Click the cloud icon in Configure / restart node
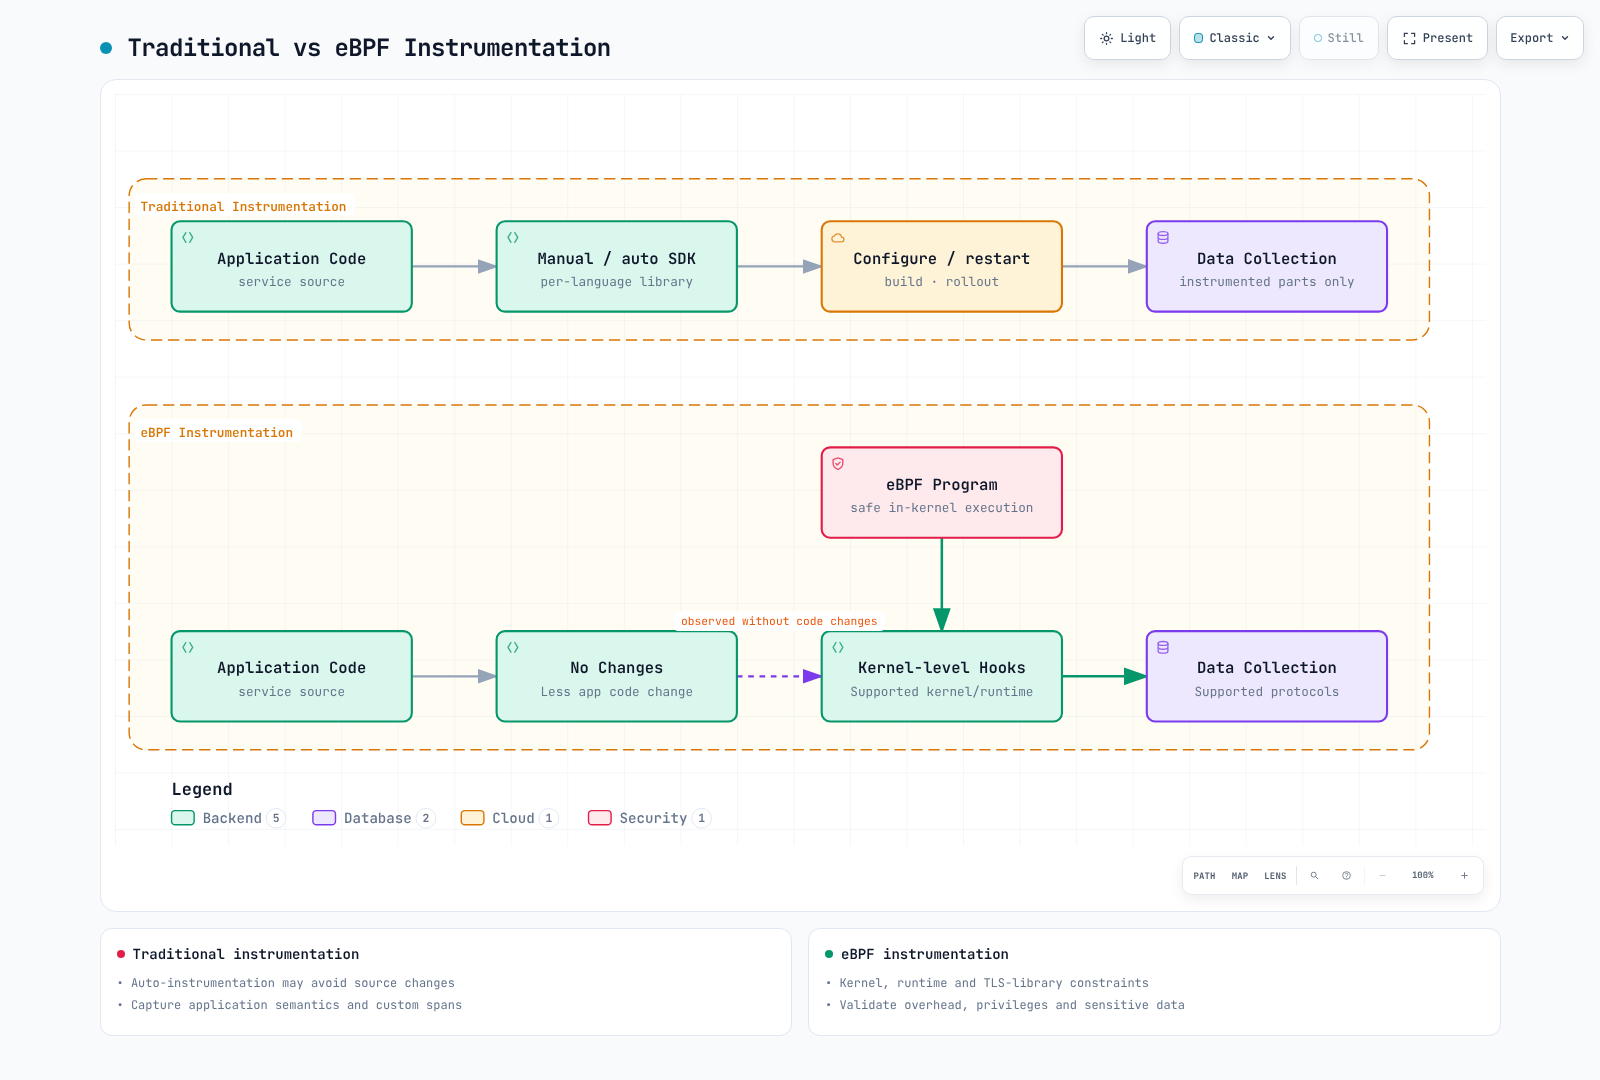Screen dimensions: 1600x1080 tap(838, 238)
